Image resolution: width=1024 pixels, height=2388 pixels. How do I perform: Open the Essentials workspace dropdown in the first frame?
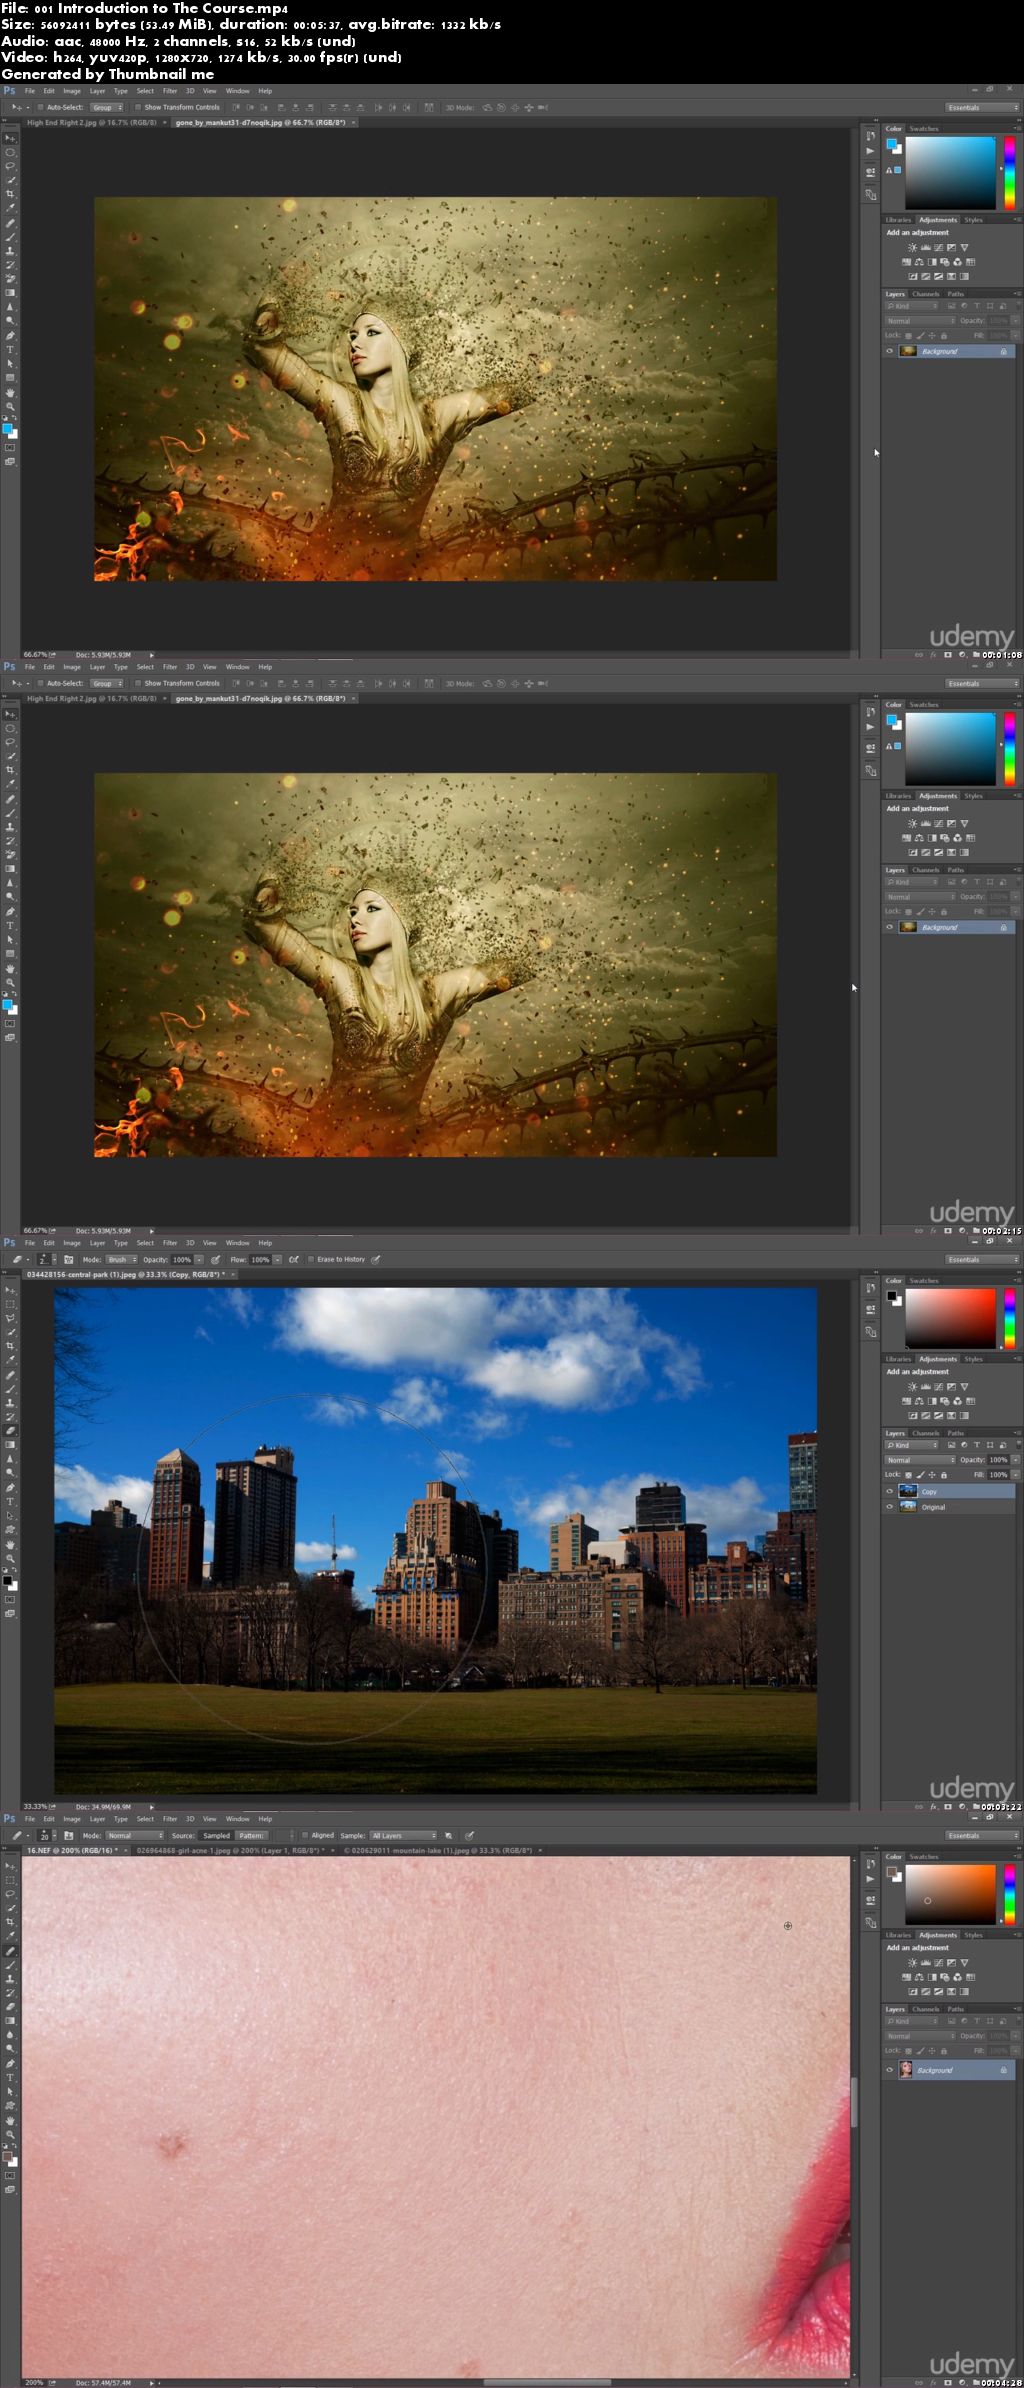pyautogui.click(x=982, y=107)
